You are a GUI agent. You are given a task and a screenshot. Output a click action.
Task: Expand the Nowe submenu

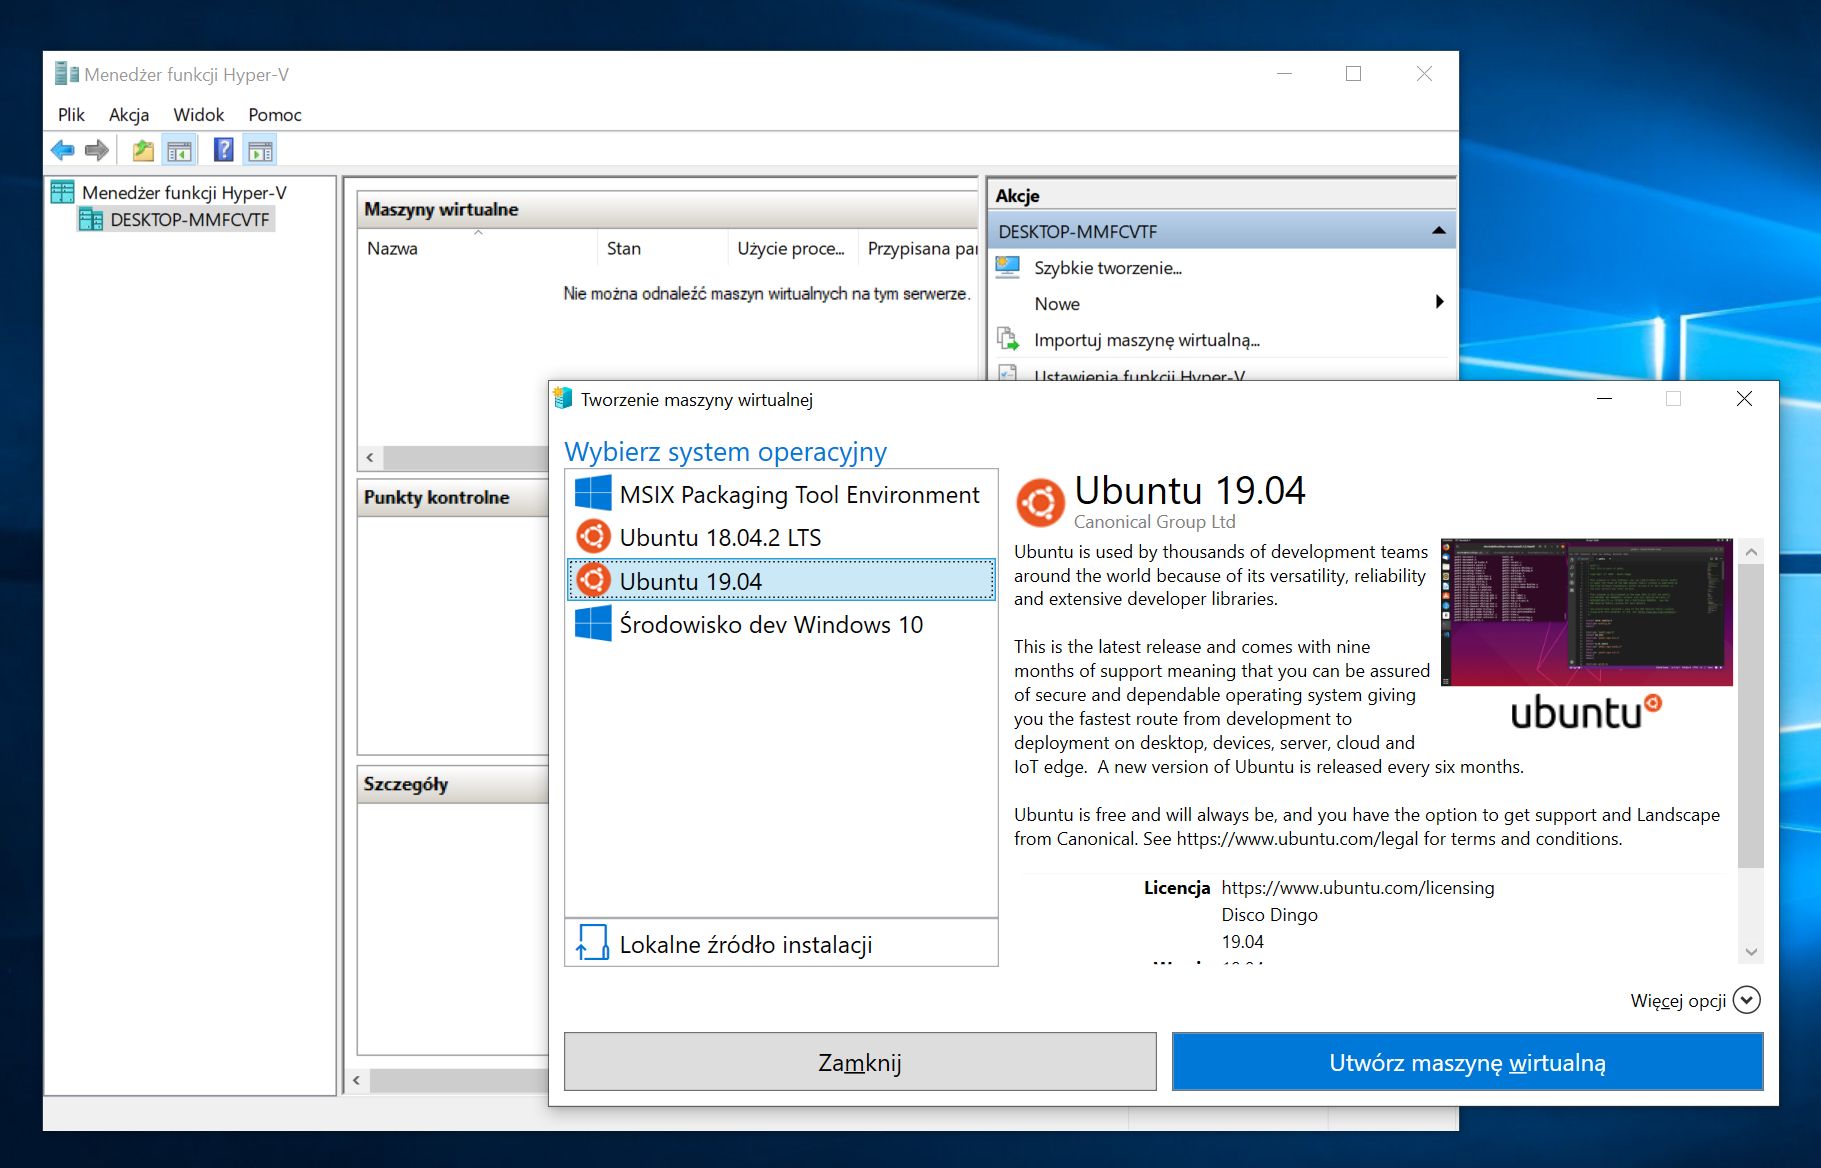(1440, 301)
